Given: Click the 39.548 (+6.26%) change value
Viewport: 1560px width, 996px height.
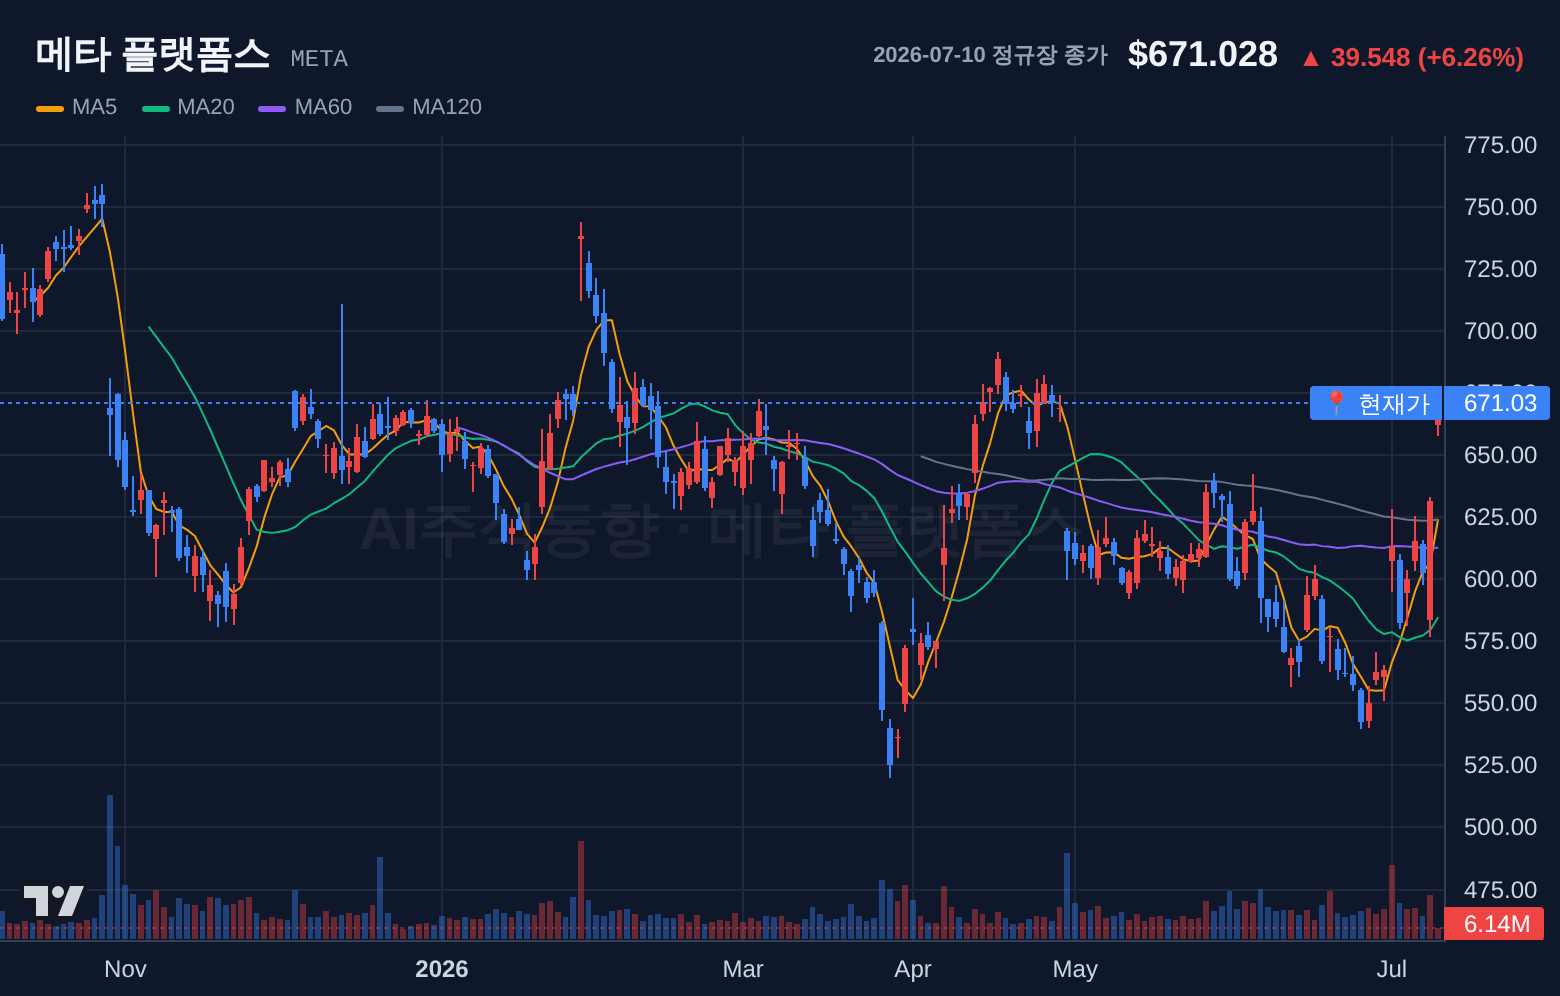Looking at the screenshot, I should [1427, 58].
